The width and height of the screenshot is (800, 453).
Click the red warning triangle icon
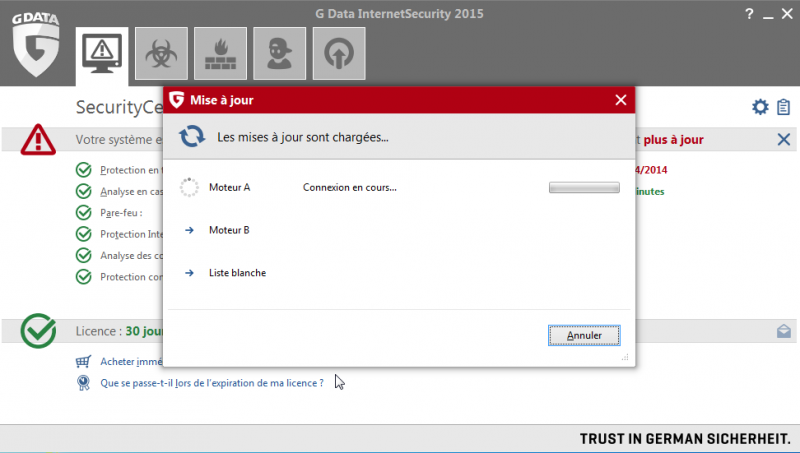click(x=38, y=139)
